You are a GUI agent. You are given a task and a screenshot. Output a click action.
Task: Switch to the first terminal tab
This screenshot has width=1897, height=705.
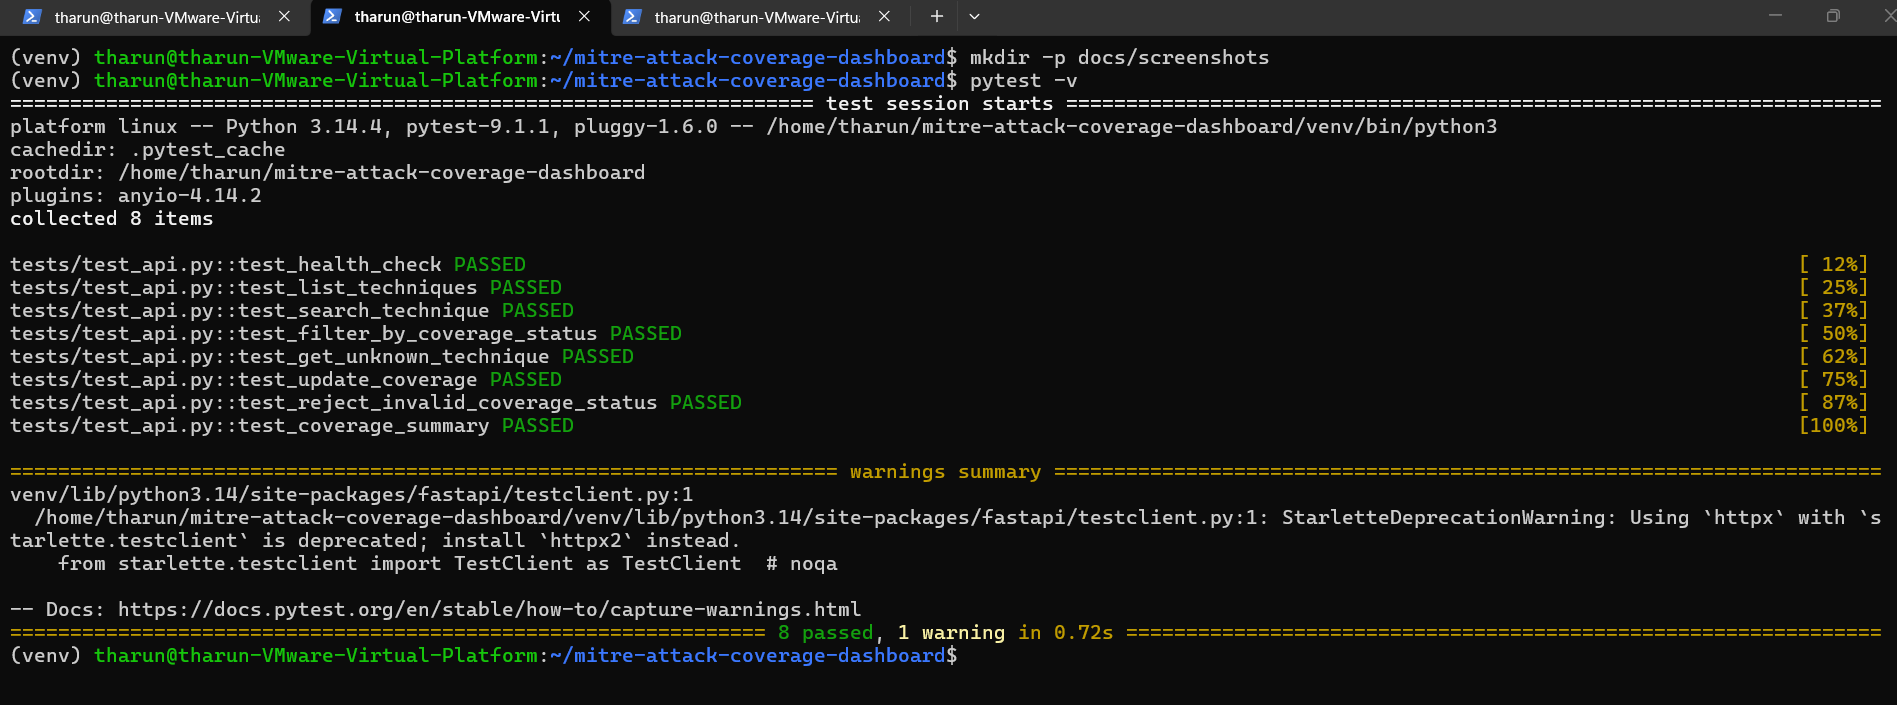(157, 17)
